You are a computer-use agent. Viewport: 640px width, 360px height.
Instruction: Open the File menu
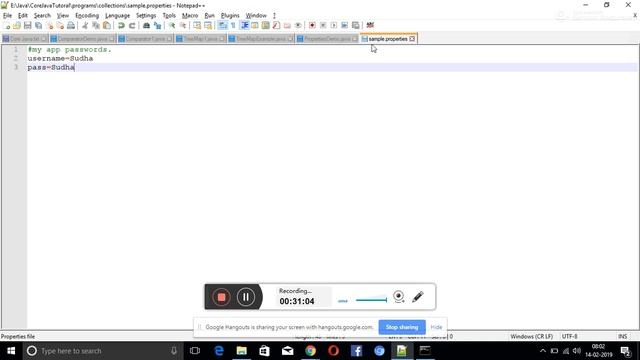coord(7,16)
